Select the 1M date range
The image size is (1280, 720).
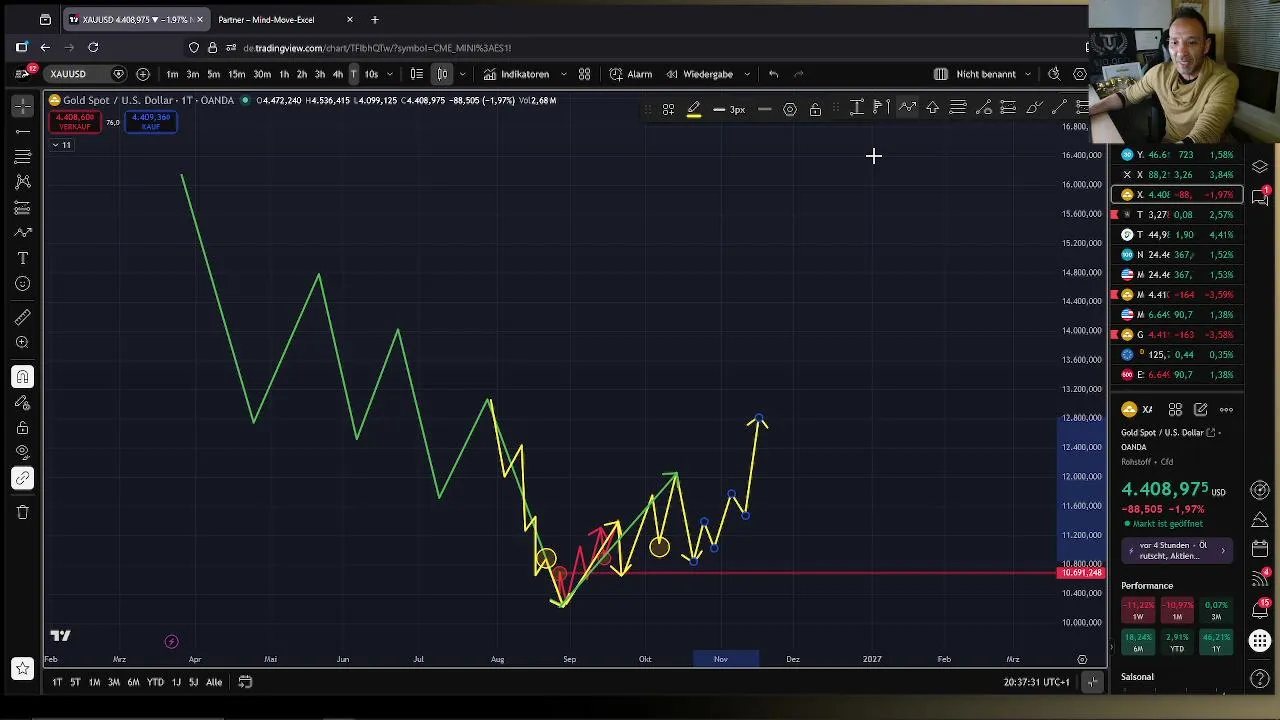[x=94, y=682]
